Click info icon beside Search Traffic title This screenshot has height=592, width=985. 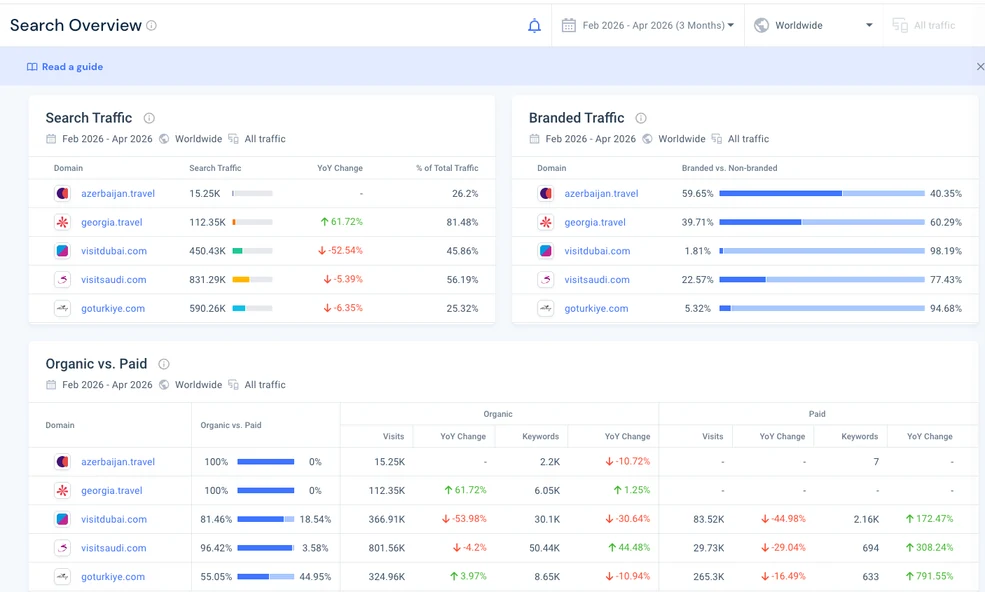(x=149, y=118)
